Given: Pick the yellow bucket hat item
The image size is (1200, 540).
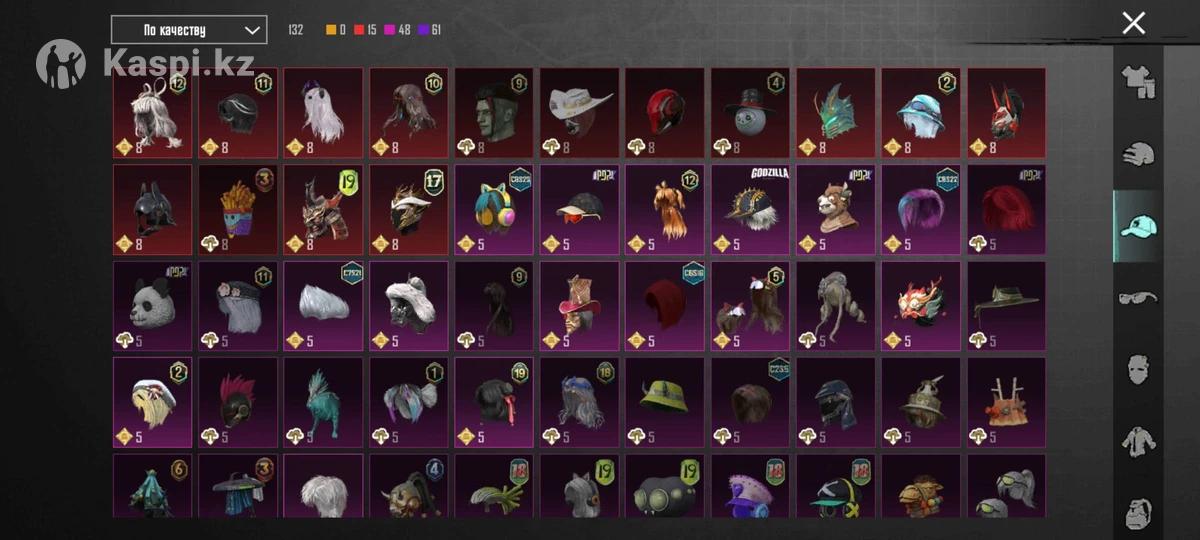Looking at the screenshot, I should (x=665, y=402).
